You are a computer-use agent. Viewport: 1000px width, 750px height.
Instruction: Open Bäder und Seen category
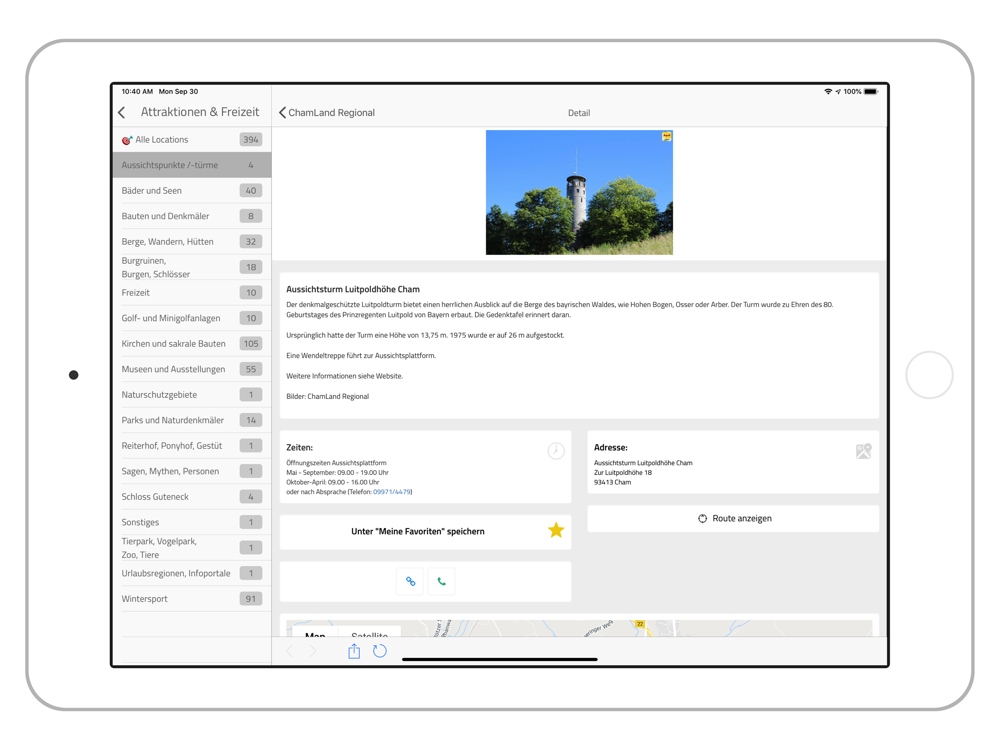point(191,191)
